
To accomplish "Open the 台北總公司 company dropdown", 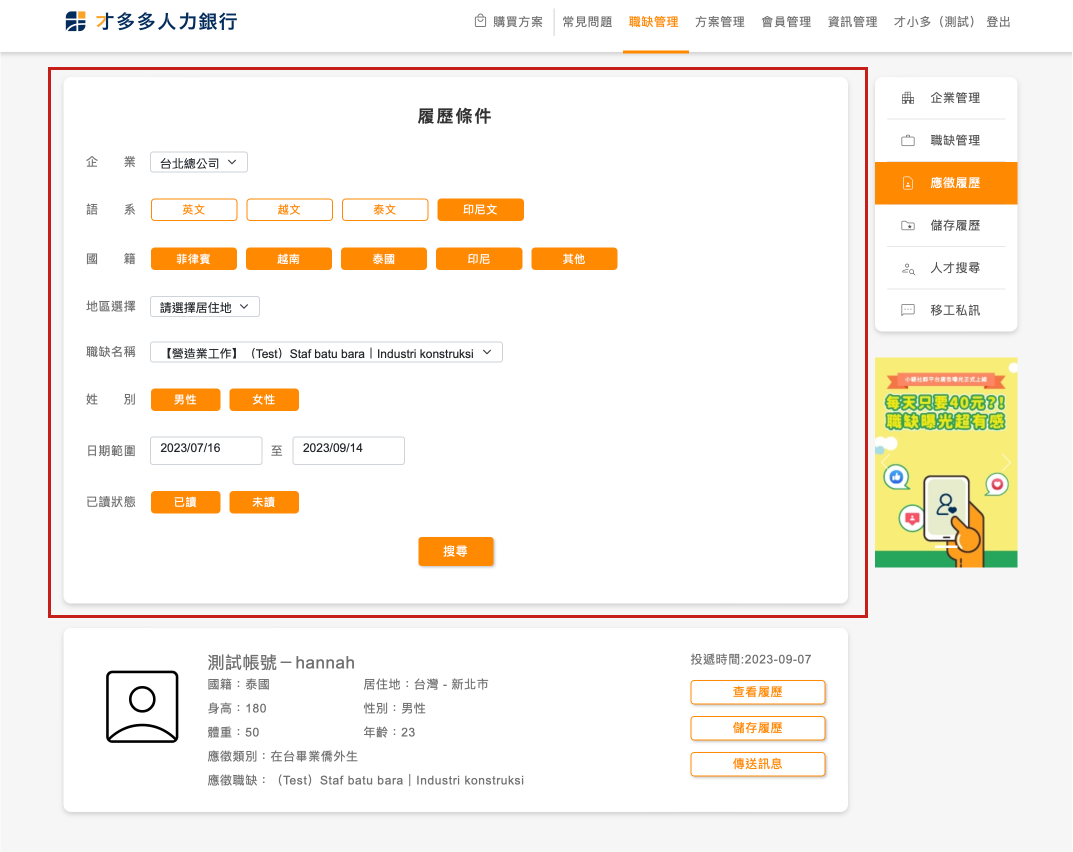I will tap(198, 162).
